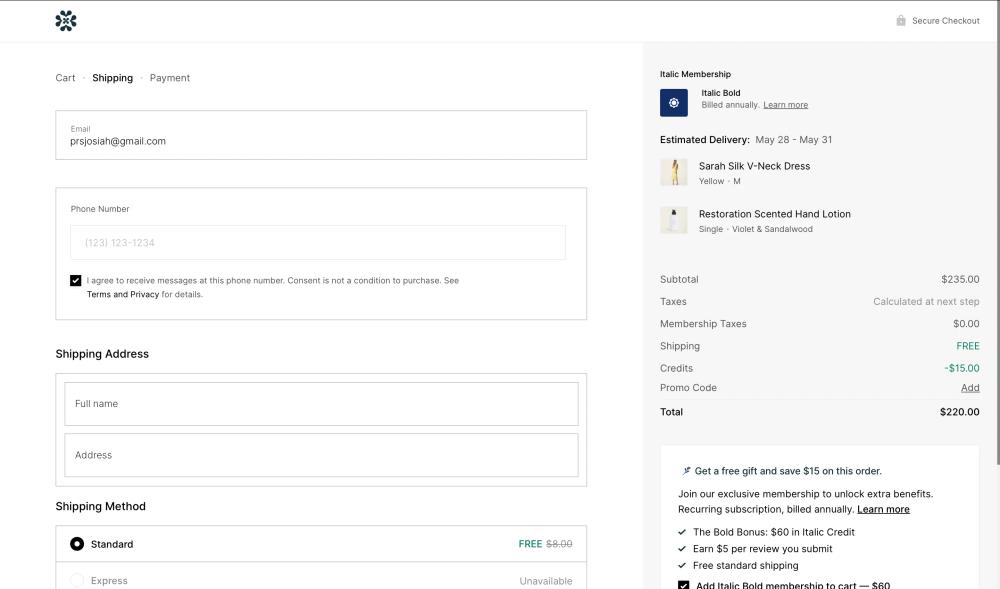Click Earn $5 per review benefit line
This screenshot has width=1000, height=589.
tap(763, 549)
